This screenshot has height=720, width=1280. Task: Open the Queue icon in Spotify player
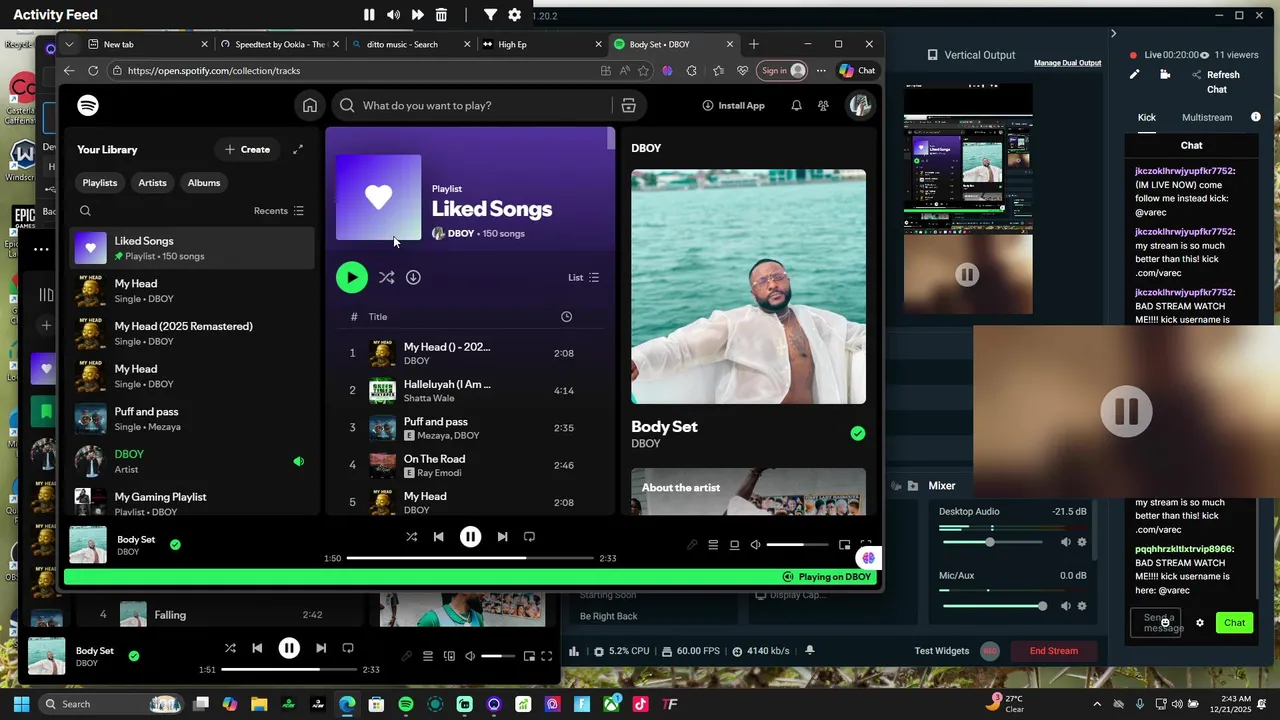[x=713, y=545]
